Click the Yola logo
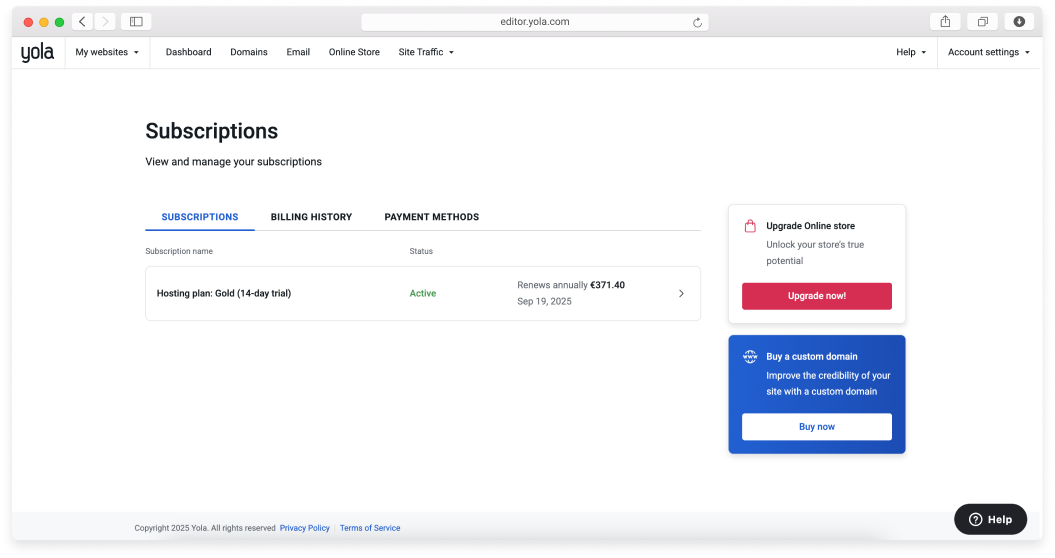1055x558 pixels. pos(37,52)
